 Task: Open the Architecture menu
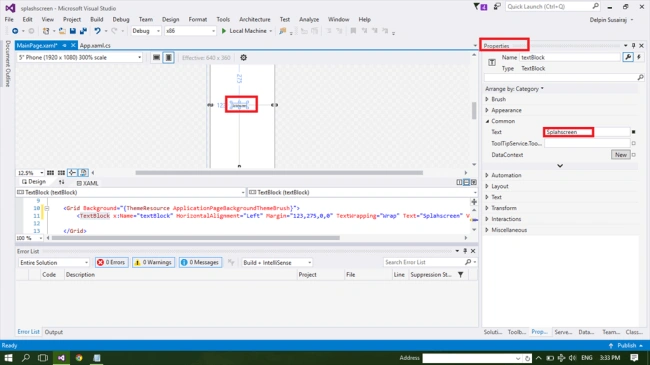tap(255, 19)
